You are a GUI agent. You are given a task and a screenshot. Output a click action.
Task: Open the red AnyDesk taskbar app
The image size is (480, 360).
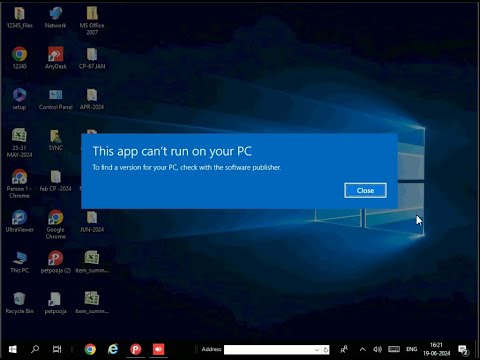tap(158, 349)
